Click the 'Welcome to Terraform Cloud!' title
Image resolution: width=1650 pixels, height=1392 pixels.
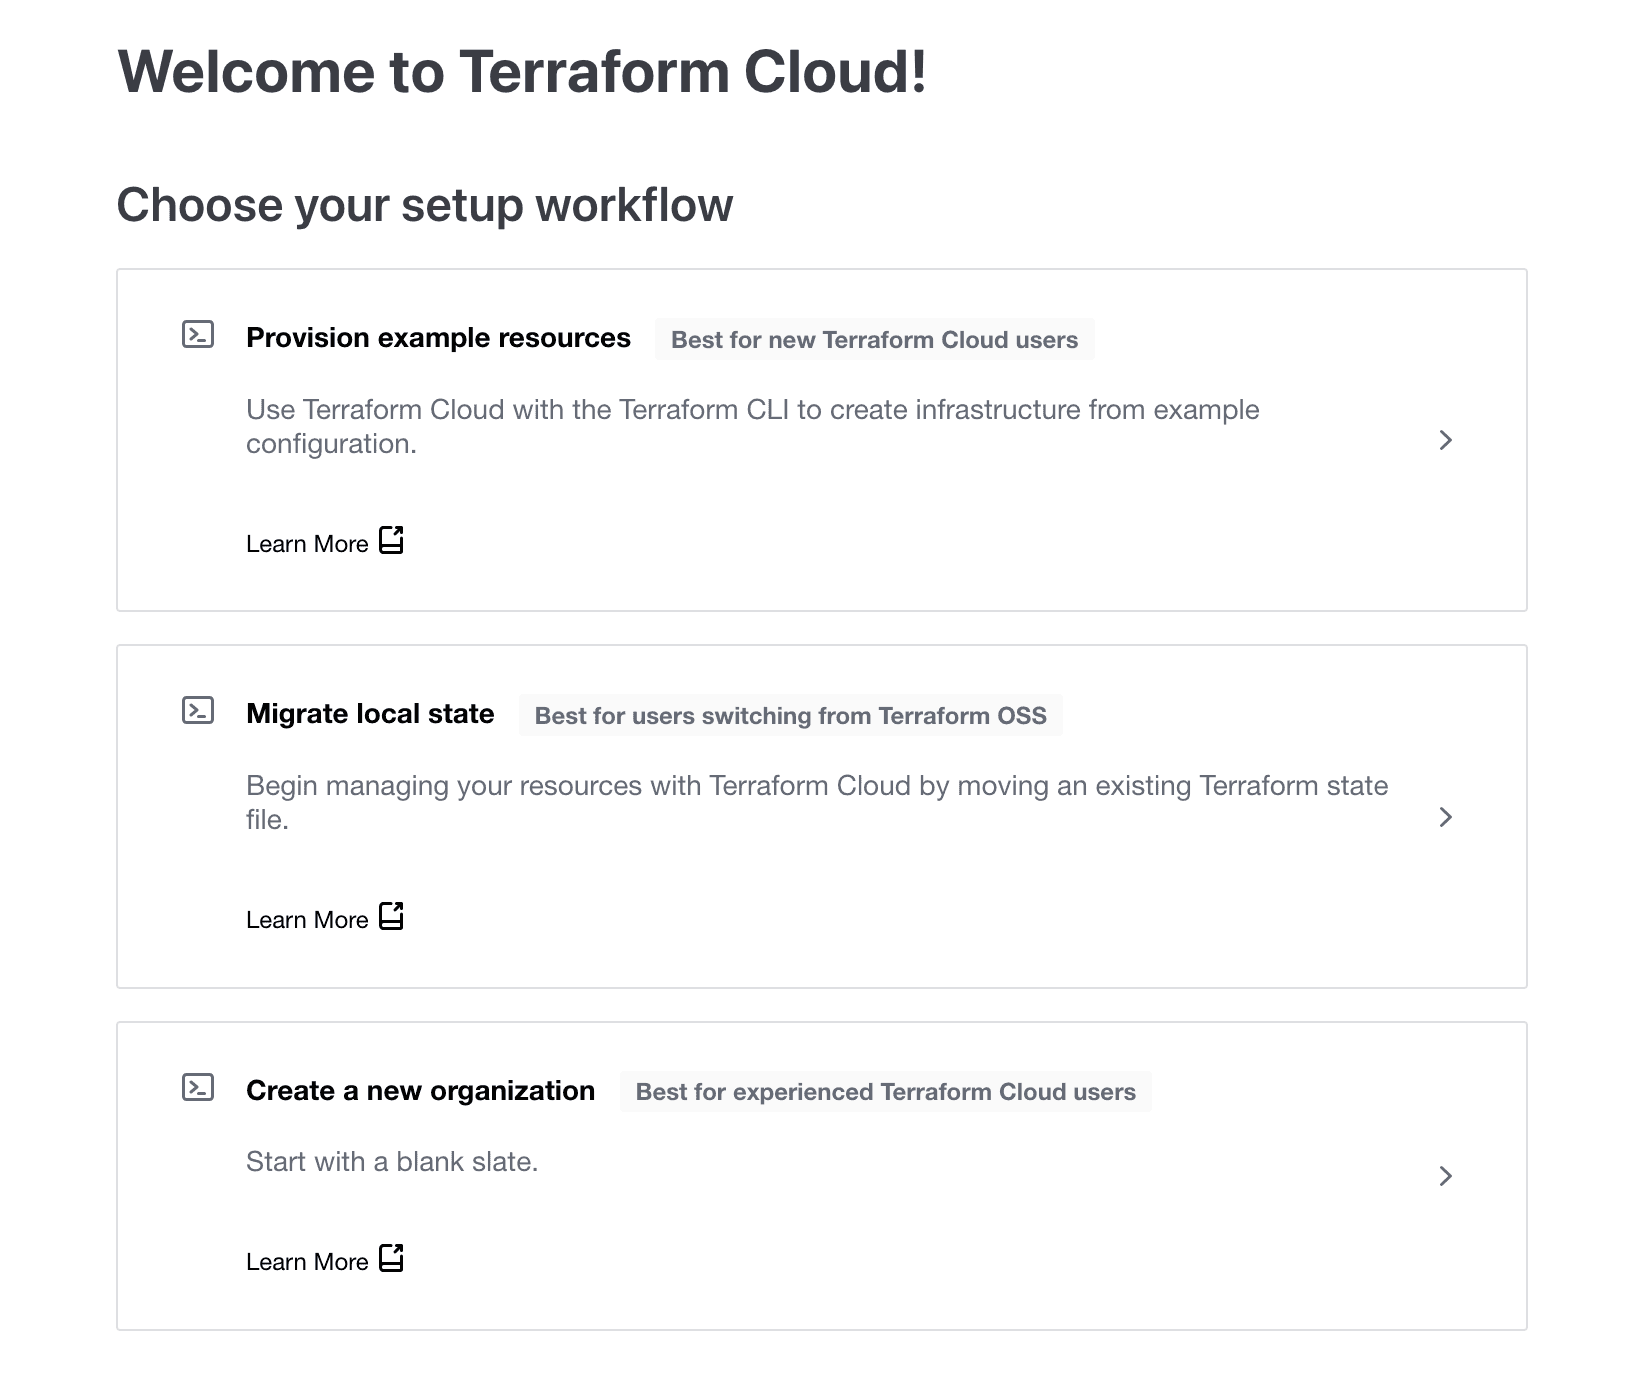click(x=522, y=72)
